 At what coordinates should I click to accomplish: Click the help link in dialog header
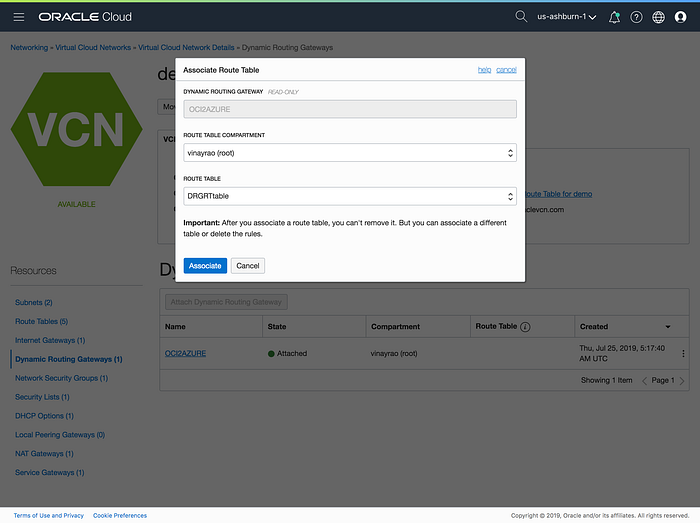pos(484,70)
